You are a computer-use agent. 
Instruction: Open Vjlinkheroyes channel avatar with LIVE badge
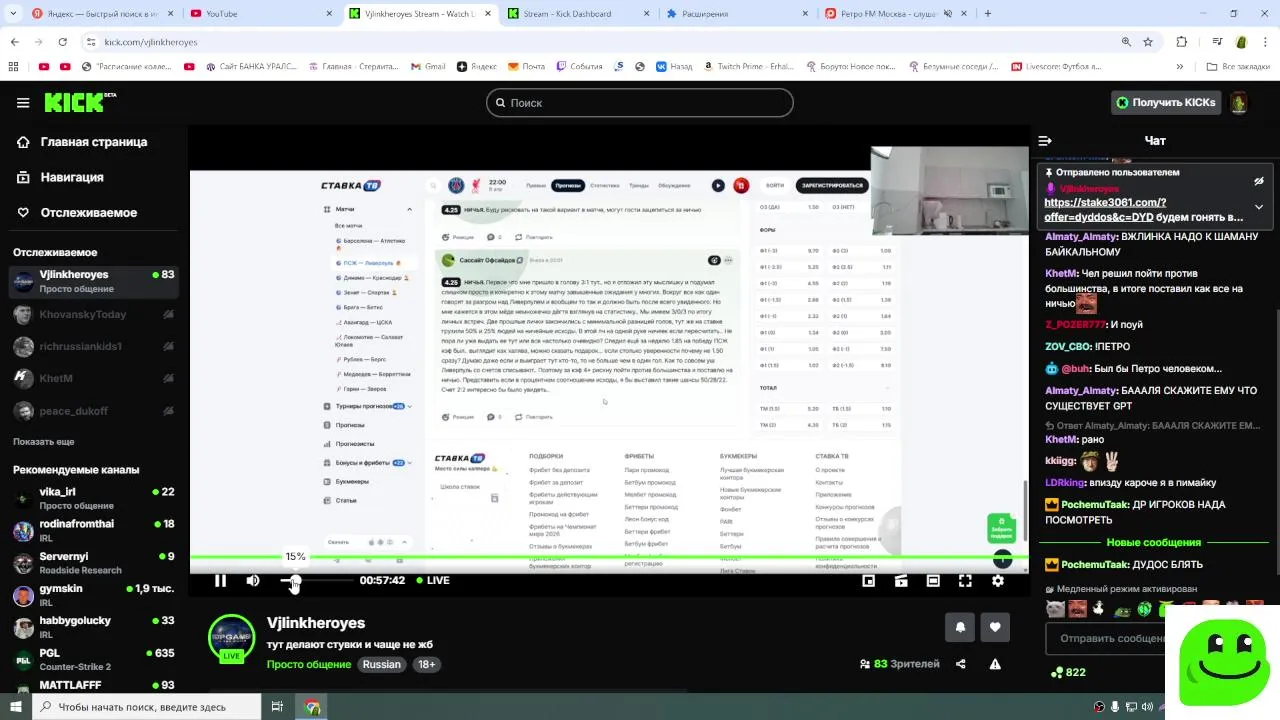pyautogui.click(x=231, y=638)
